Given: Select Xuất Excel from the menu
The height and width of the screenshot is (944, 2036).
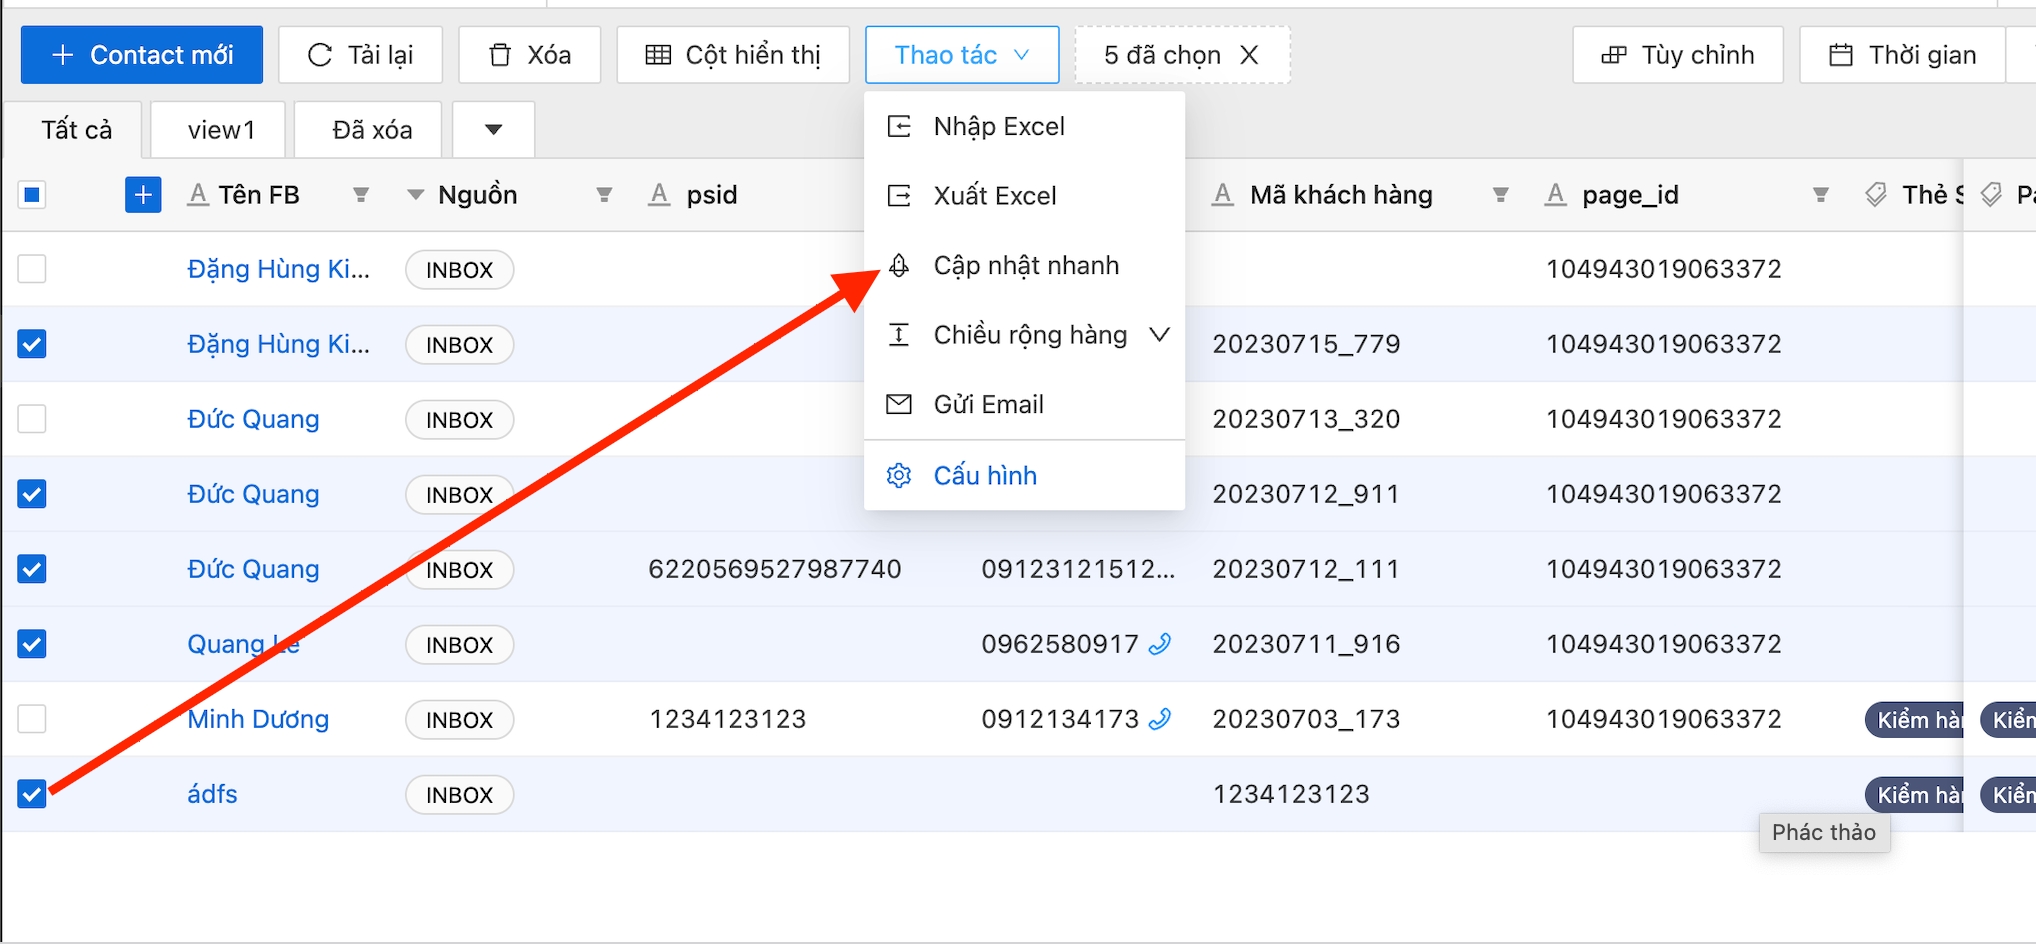Looking at the screenshot, I should click(994, 196).
